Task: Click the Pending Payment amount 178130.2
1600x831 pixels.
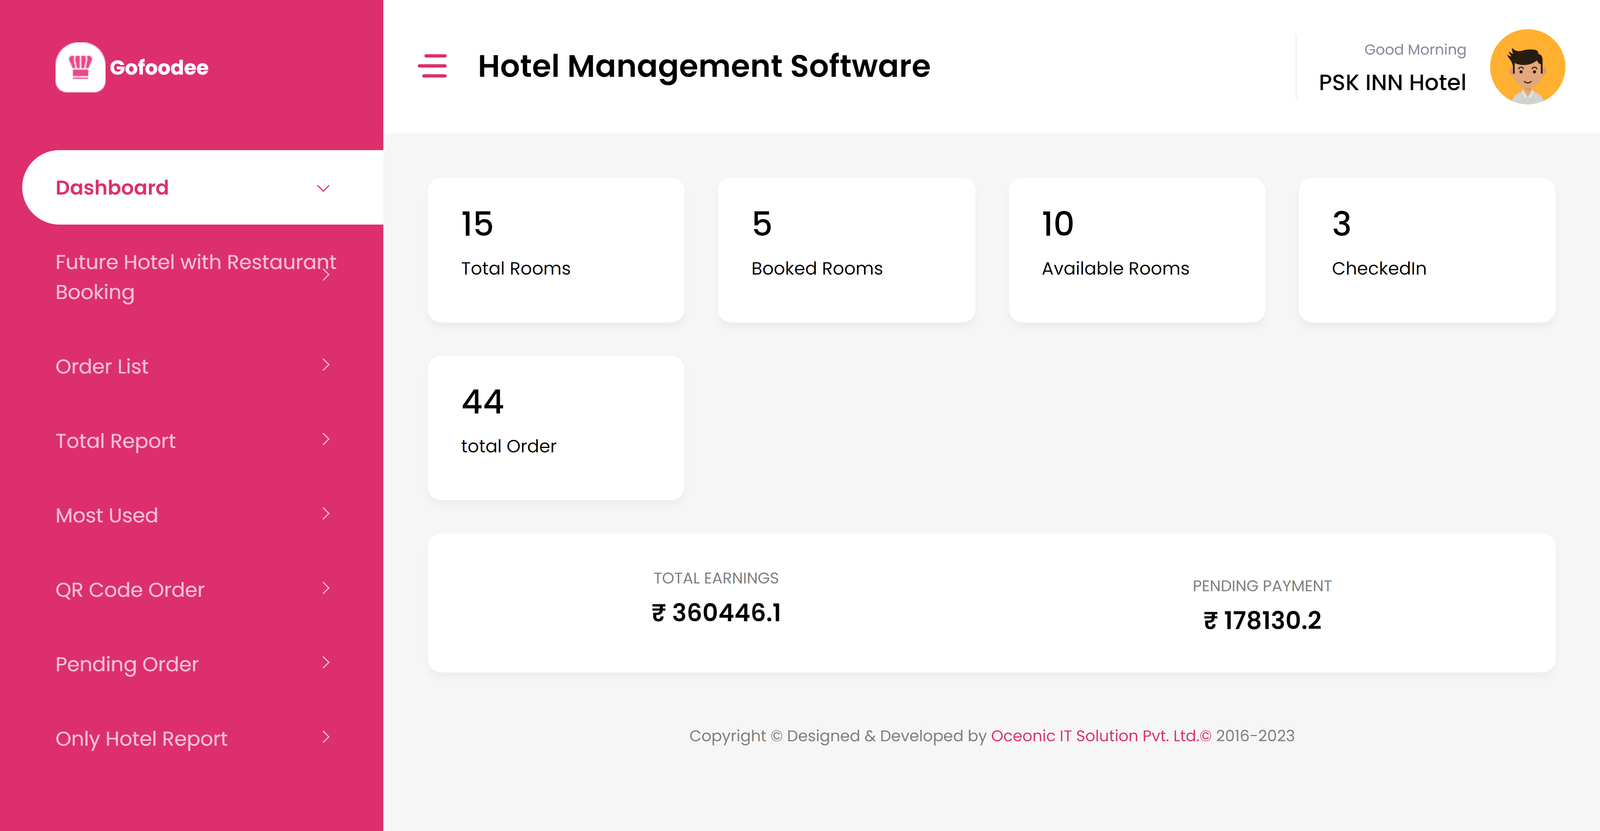Action: click(1262, 621)
